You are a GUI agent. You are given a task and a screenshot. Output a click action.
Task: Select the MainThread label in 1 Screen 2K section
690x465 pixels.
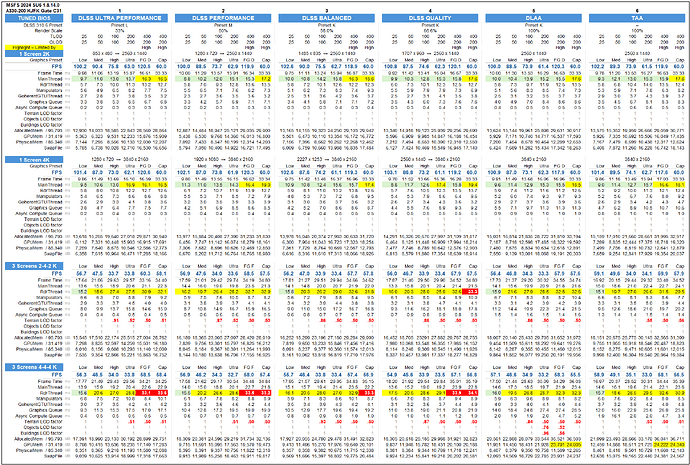tap(51, 79)
